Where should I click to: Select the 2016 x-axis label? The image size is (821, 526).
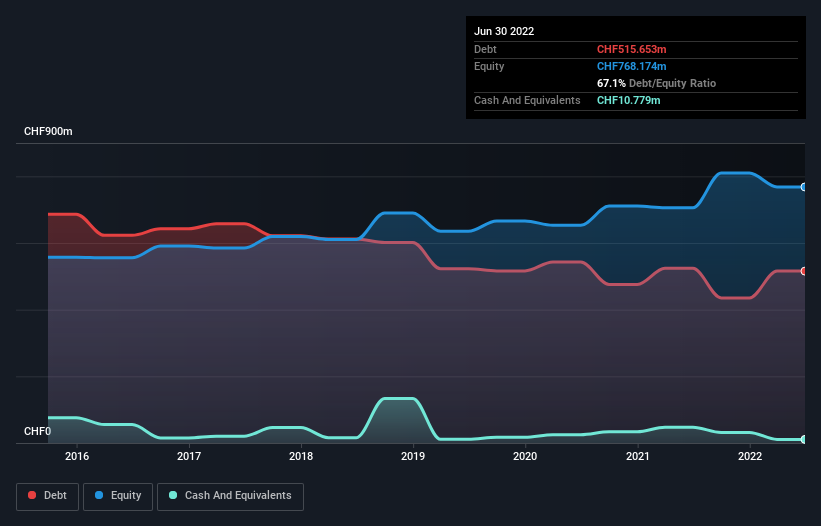coord(77,456)
